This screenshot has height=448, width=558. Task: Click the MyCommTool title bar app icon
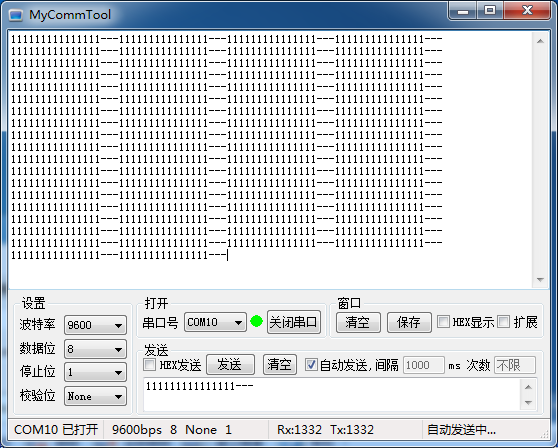[16, 15]
